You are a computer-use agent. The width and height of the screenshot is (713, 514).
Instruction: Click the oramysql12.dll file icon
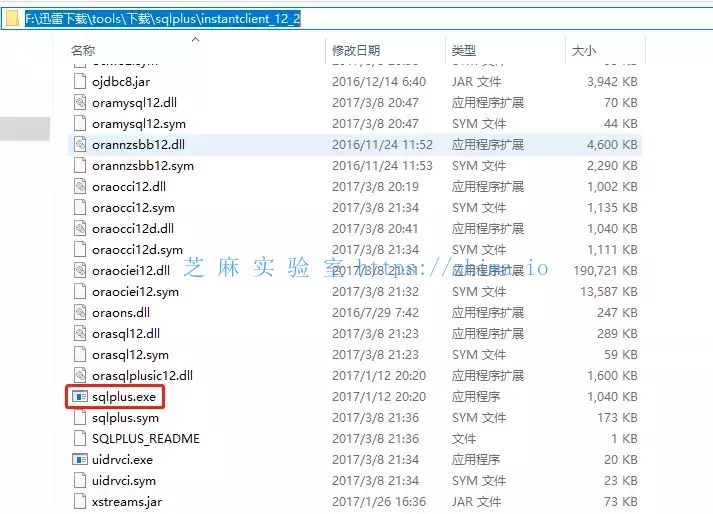pos(81,103)
